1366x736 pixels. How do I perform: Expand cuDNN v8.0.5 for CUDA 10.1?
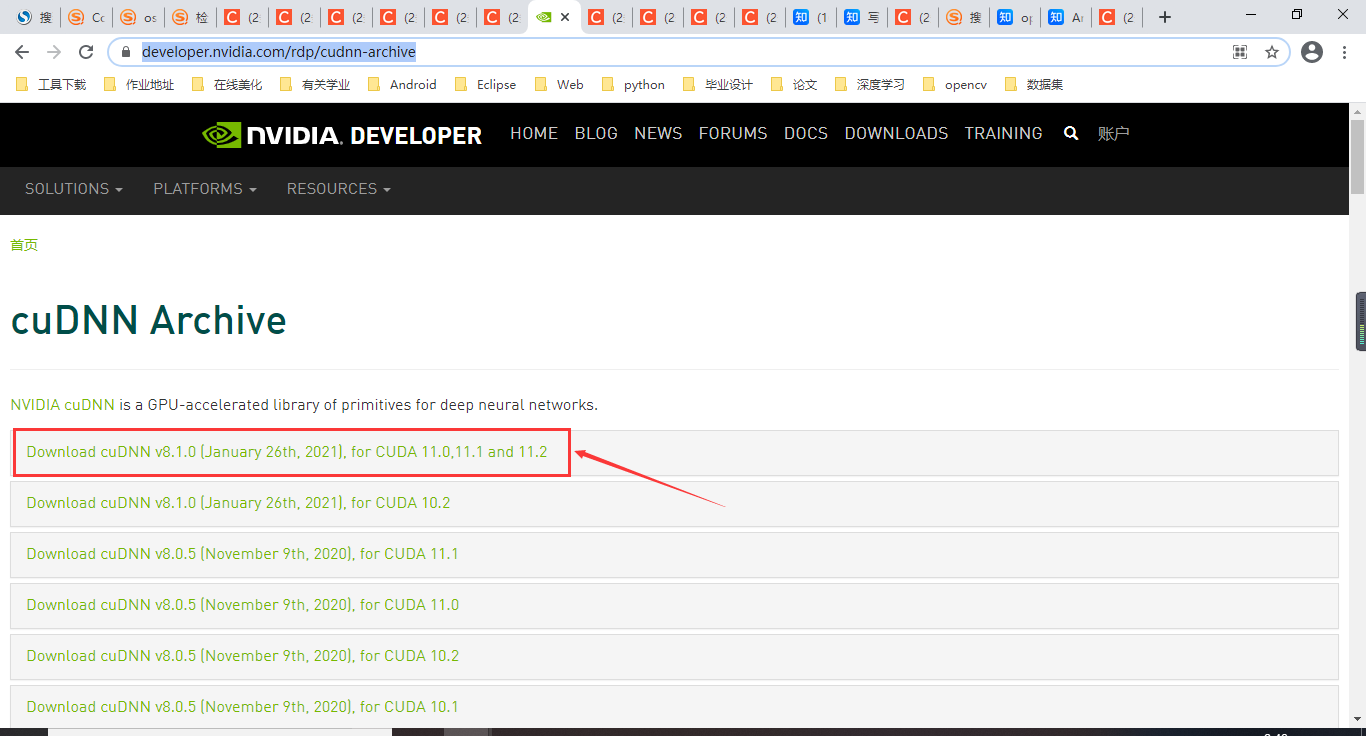point(674,707)
